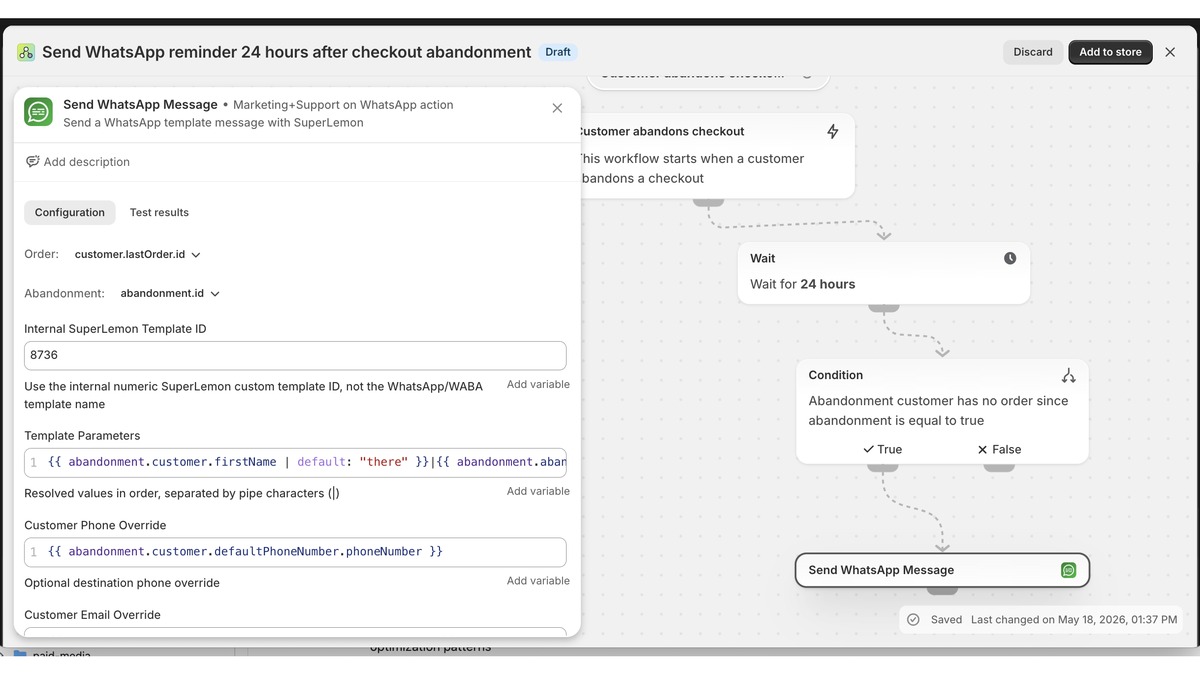Click the workflow title text

click(x=286, y=52)
